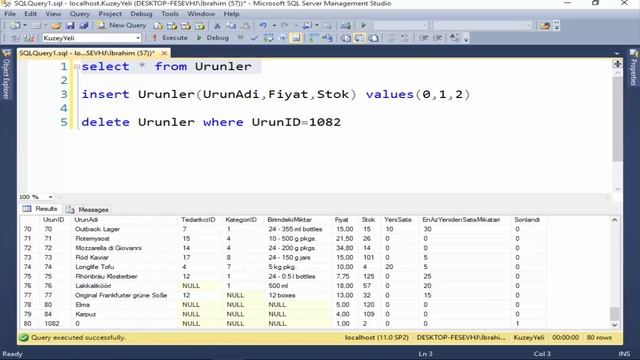This screenshot has height=360, width=640.
Task: Click the results grid scroll down arrow
Action: 615,325
